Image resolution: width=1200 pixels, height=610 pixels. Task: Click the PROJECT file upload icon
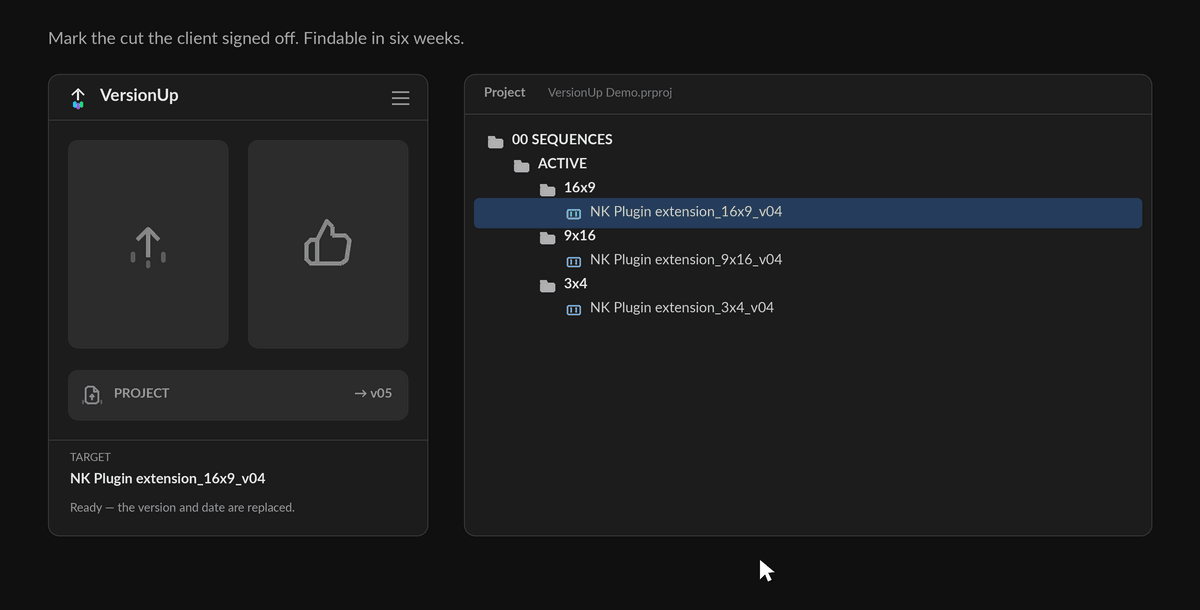click(x=91, y=394)
